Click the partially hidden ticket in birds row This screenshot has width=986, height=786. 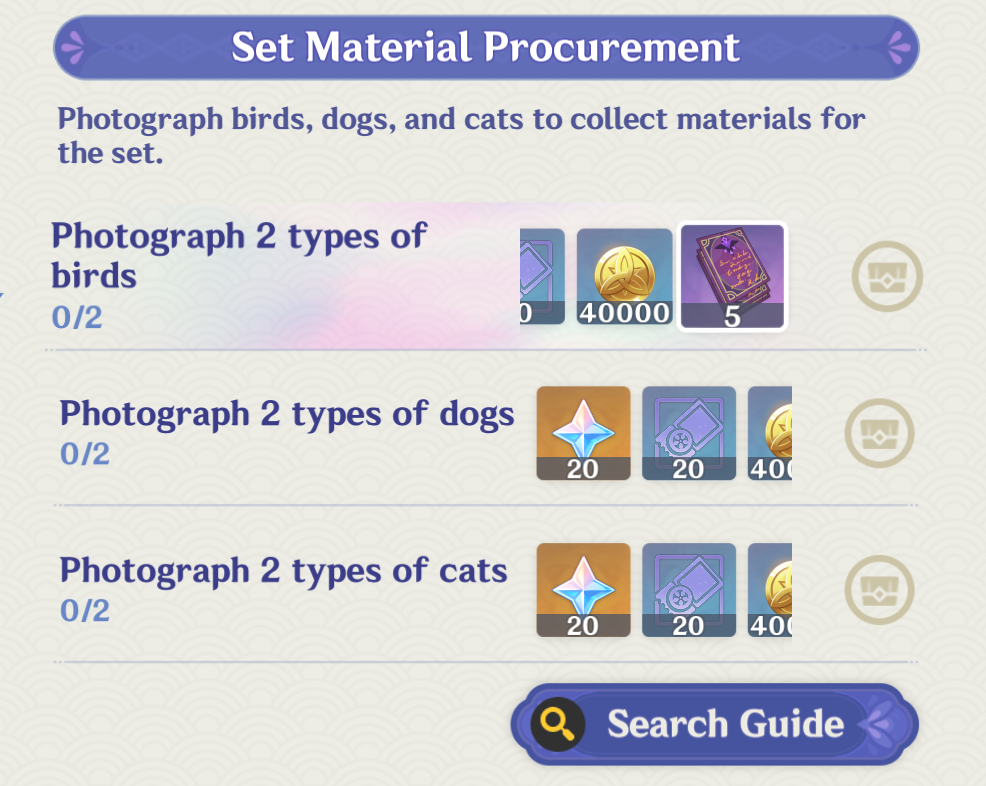point(543,276)
